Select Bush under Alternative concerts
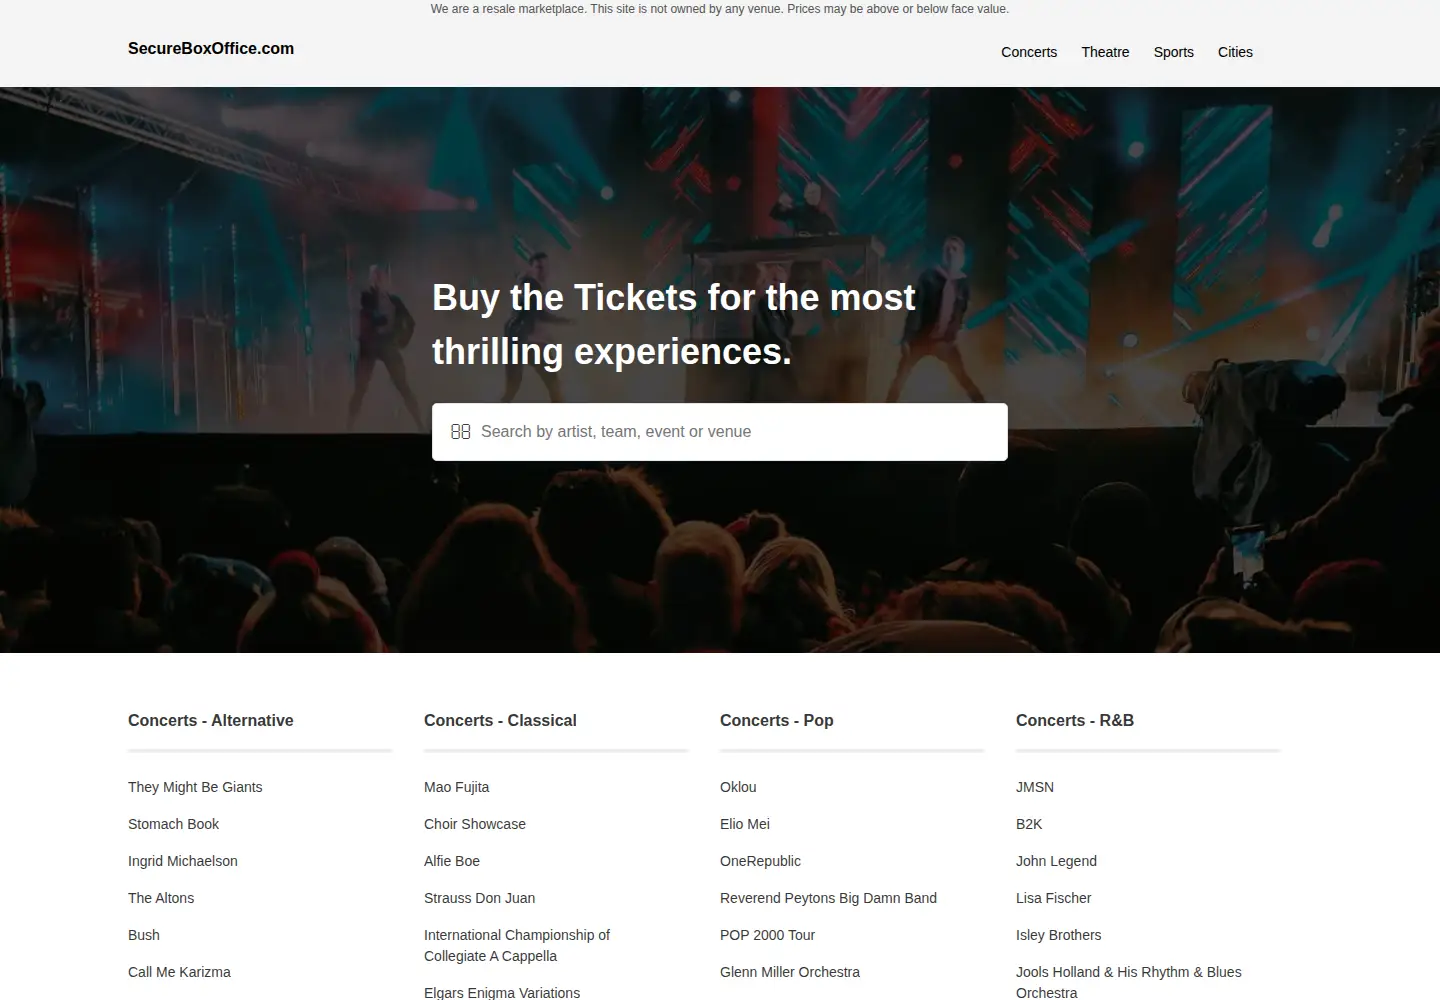1440x1000 pixels. (144, 935)
